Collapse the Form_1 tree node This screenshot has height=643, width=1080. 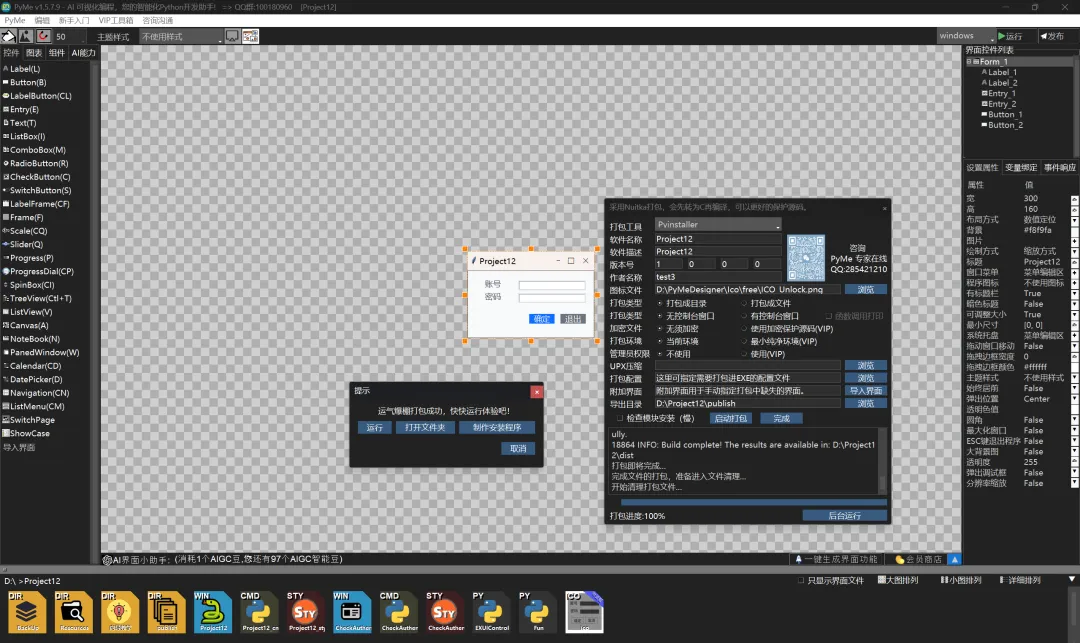pyautogui.click(x=969, y=61)
